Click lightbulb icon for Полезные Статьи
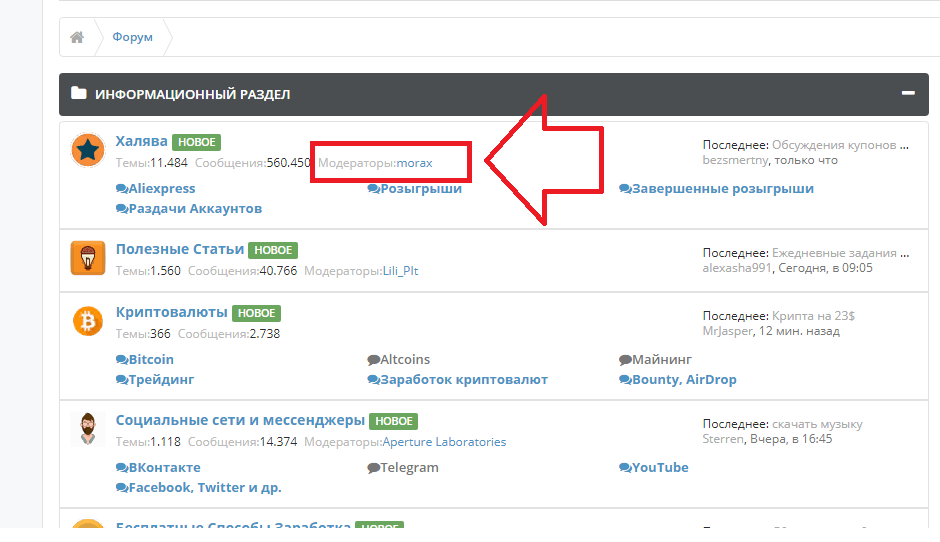 coord(88,258)
